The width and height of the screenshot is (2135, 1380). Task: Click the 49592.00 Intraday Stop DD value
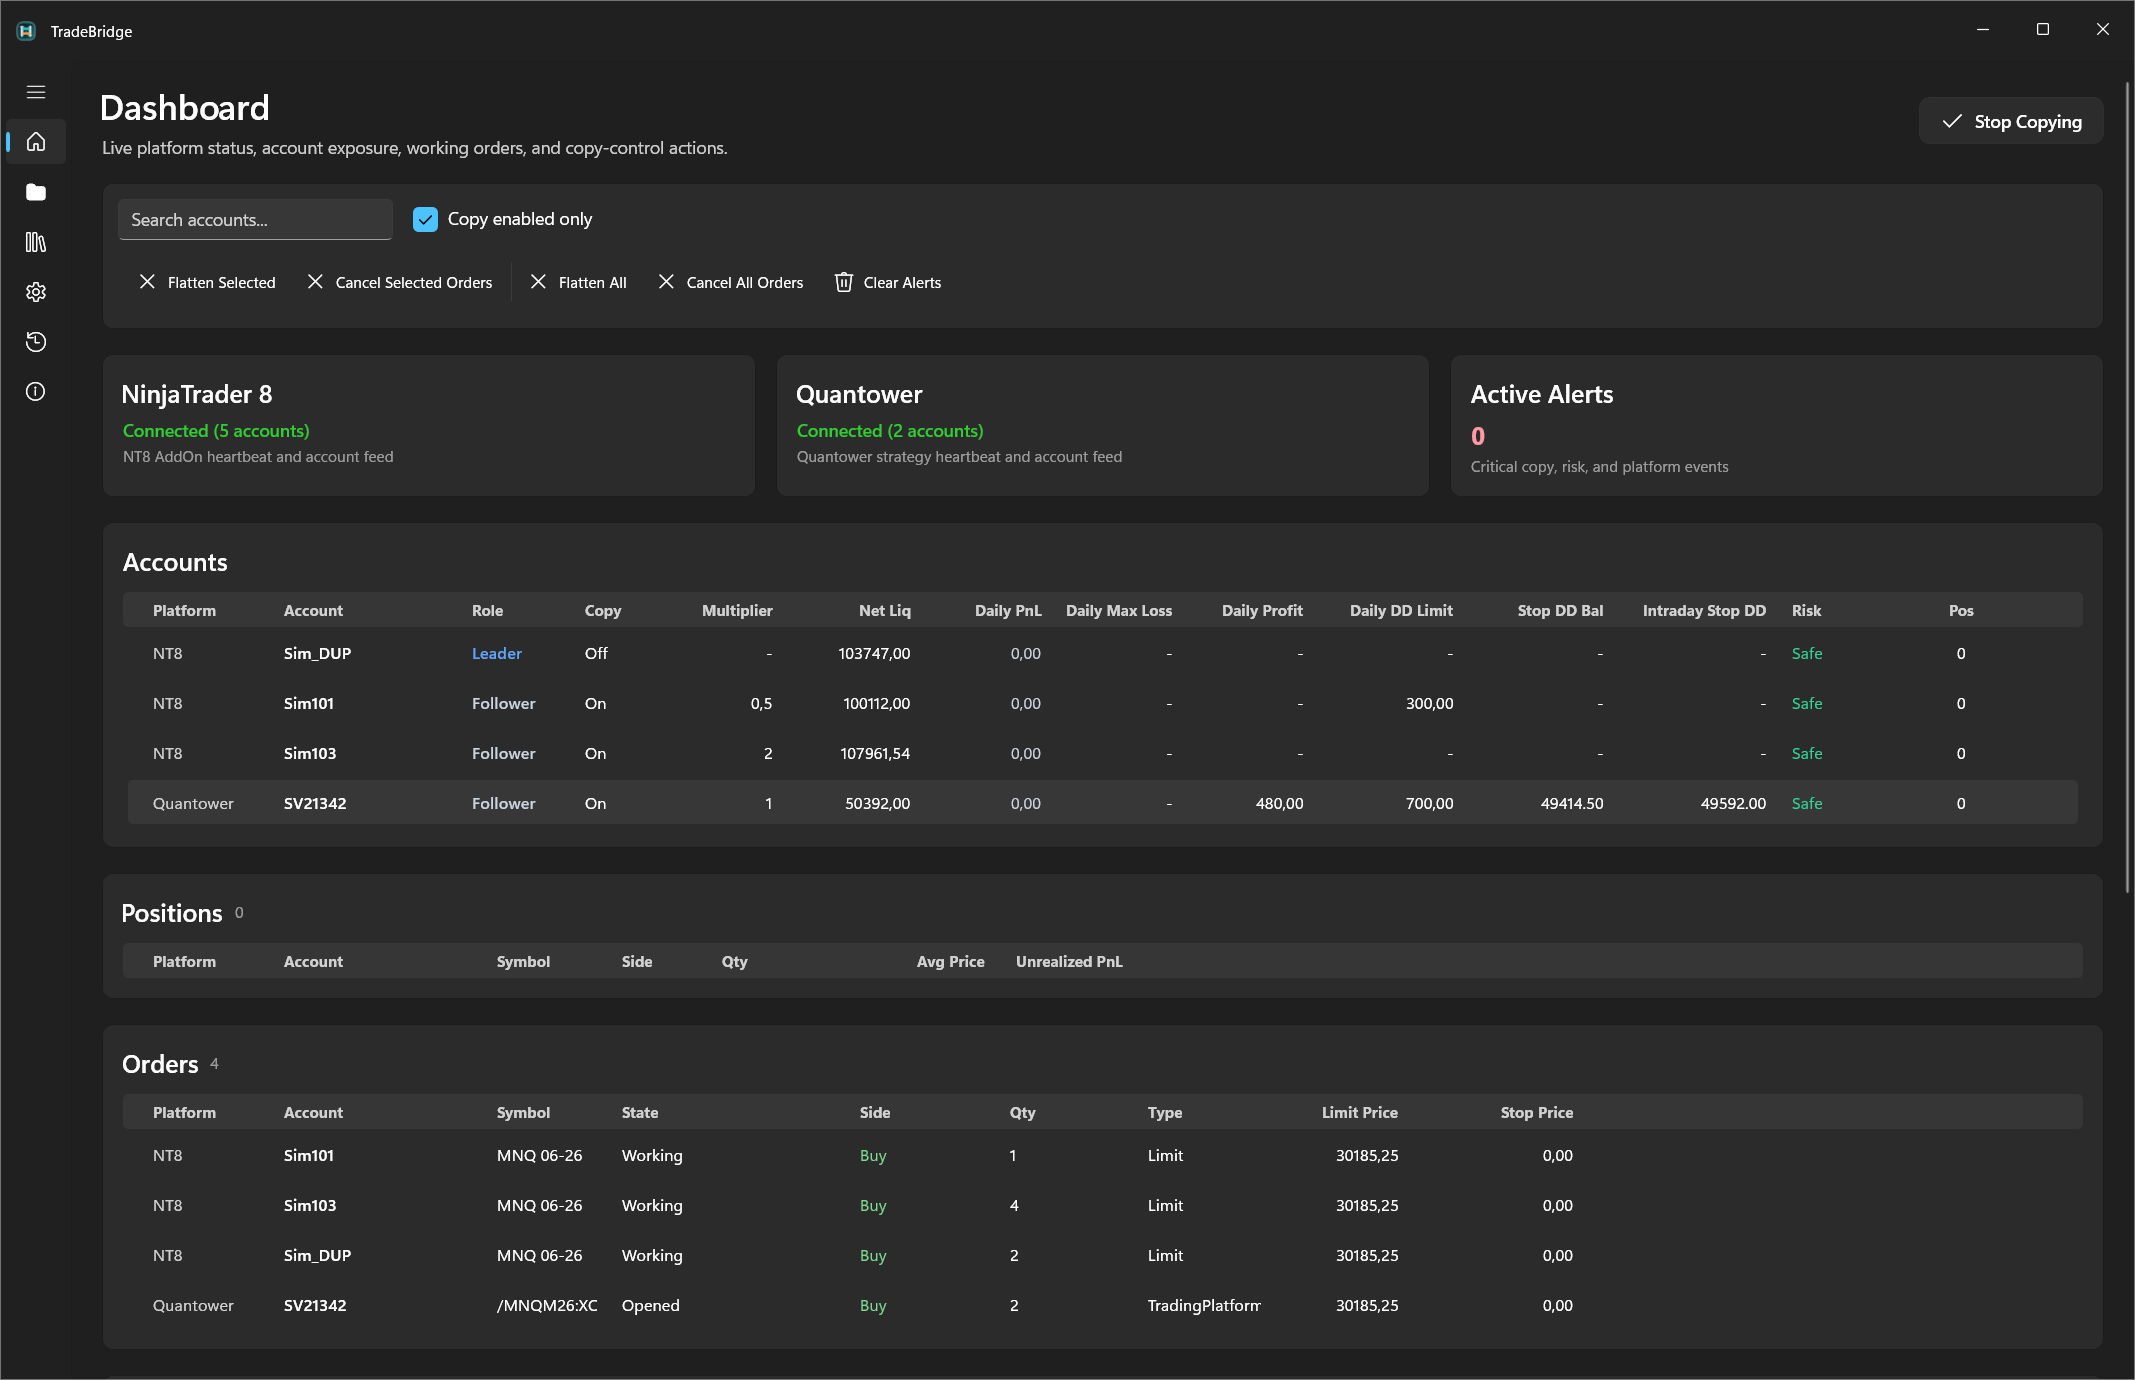point(1733,803)
